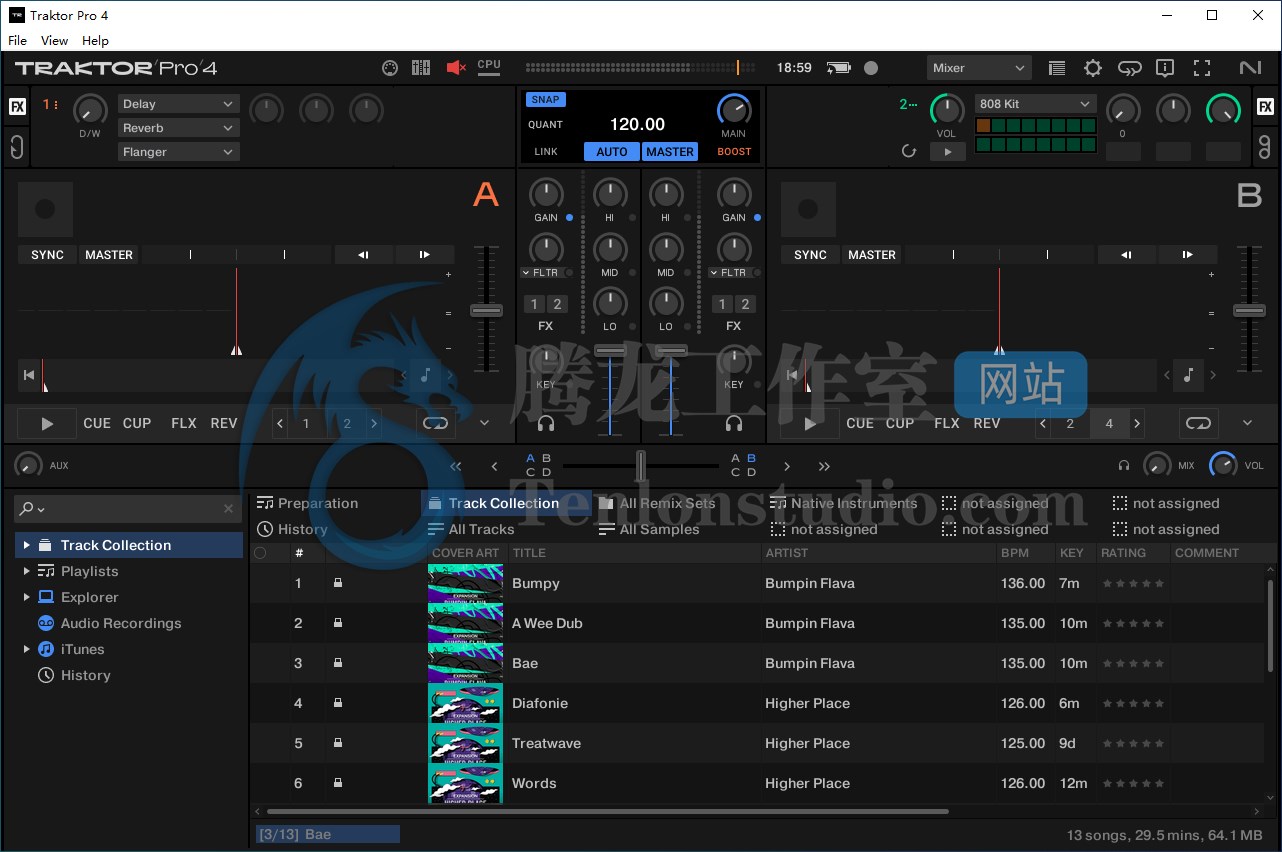Open channel A FLTR type dropdown

tap(526, 273)
